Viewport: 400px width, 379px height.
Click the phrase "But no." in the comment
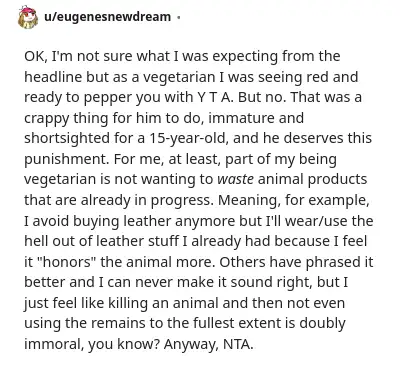click(x=263, y=97)
